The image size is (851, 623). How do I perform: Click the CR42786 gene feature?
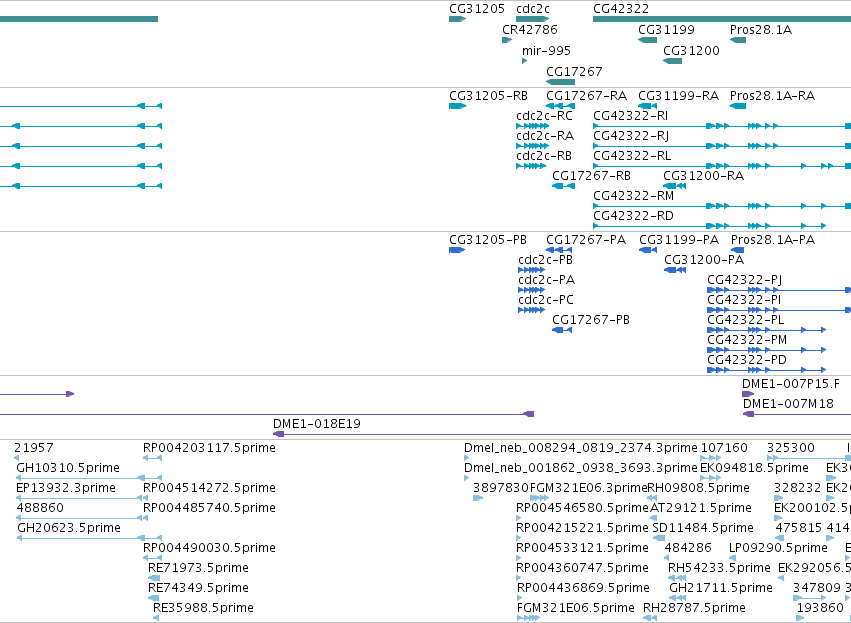507,40
